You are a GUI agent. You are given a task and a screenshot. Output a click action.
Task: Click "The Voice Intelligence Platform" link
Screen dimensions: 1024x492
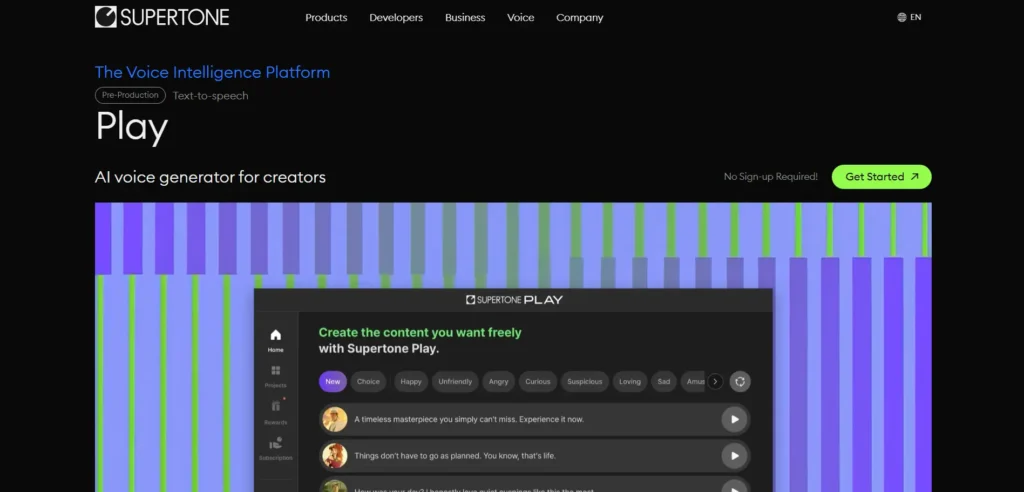click(x=212, y=72)
